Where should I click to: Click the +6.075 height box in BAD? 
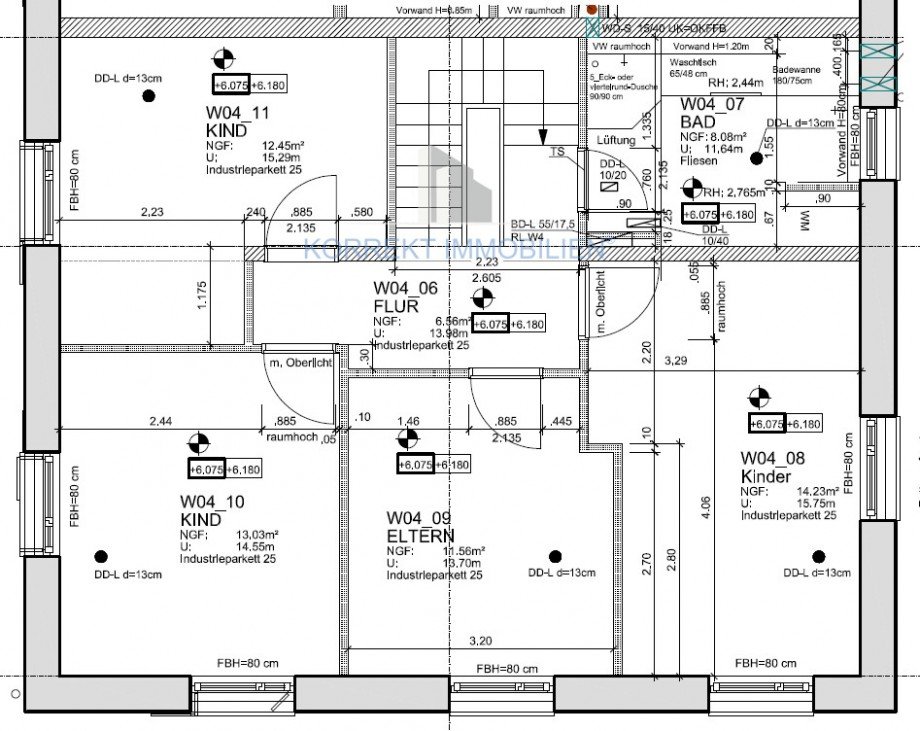coord(701,215)
